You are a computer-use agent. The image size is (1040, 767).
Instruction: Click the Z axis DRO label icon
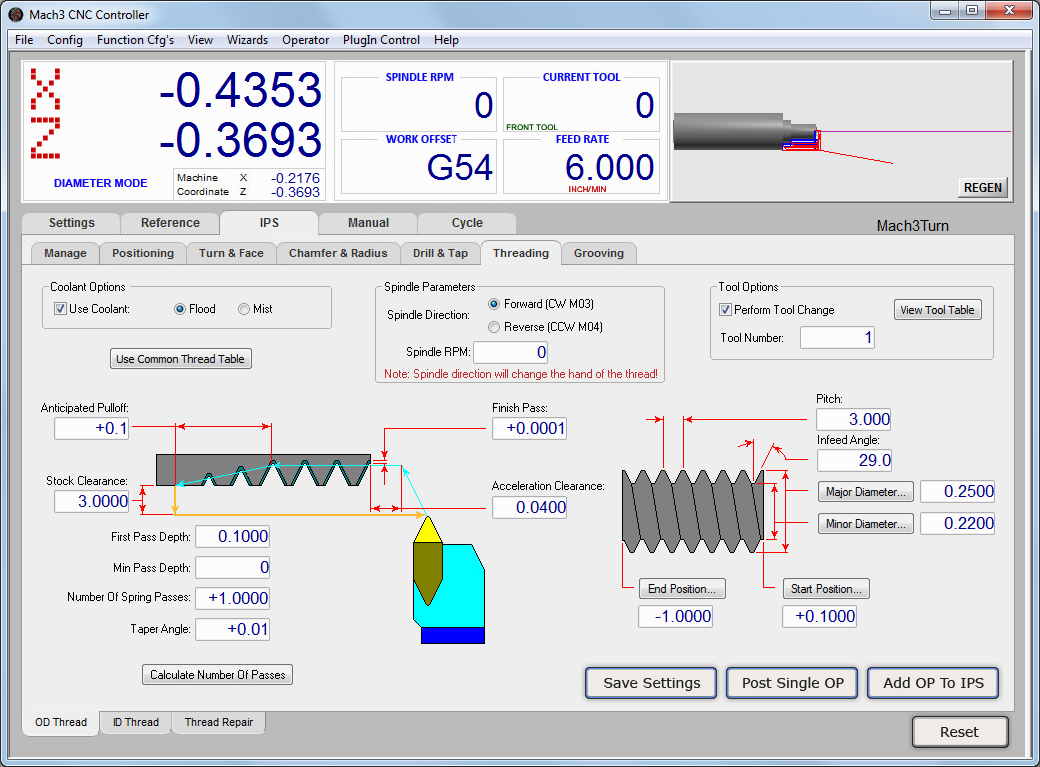pos(45,138)
